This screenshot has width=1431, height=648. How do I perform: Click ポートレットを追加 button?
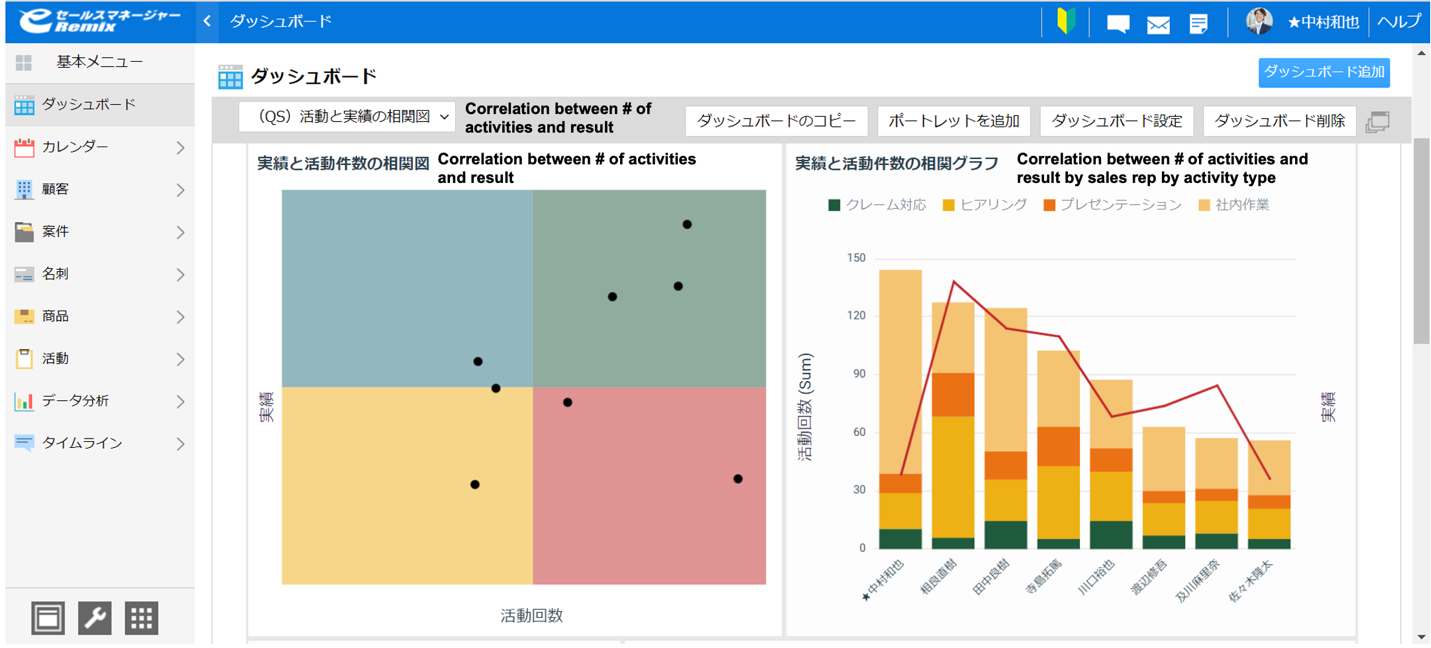coord(953,120)
